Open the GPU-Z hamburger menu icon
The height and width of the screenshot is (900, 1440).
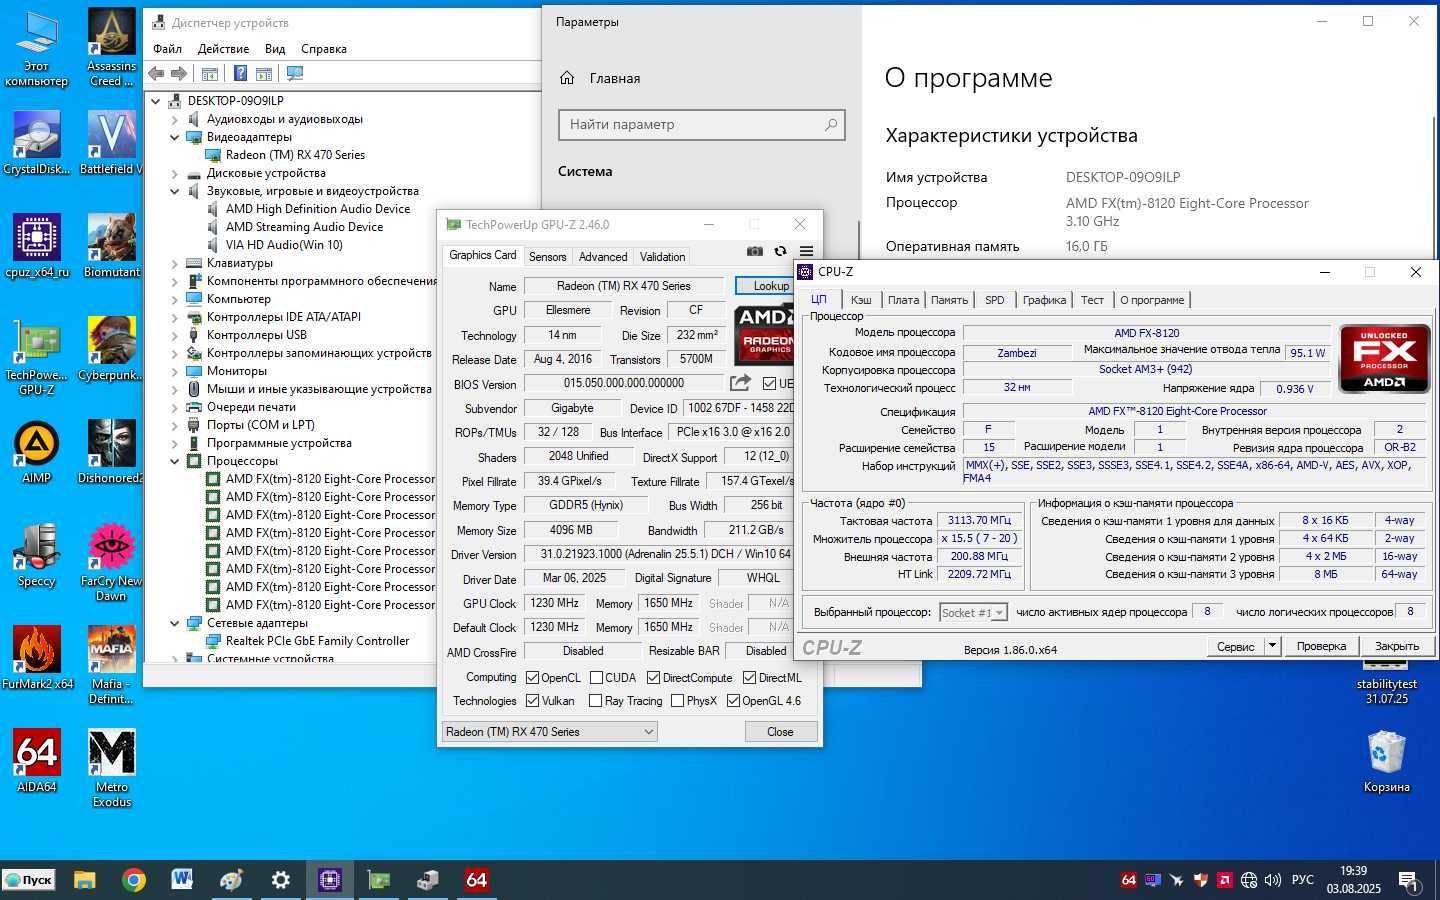[x=806, y=251]
